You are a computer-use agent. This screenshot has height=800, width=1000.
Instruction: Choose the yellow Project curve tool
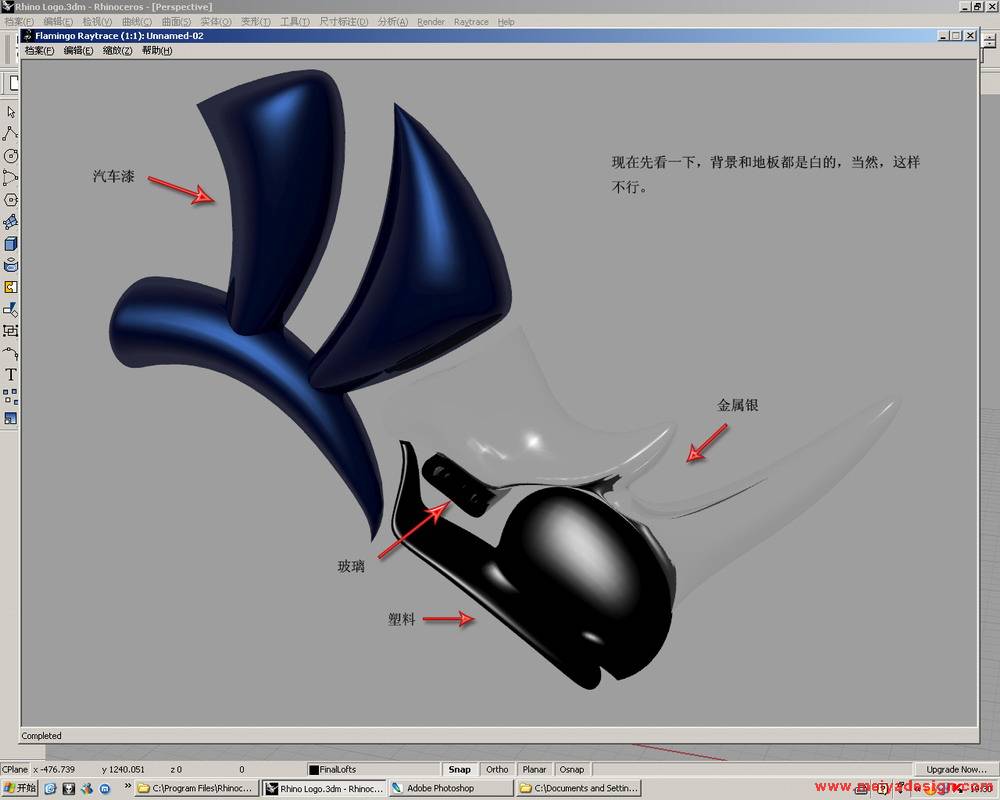coord(11,288)
